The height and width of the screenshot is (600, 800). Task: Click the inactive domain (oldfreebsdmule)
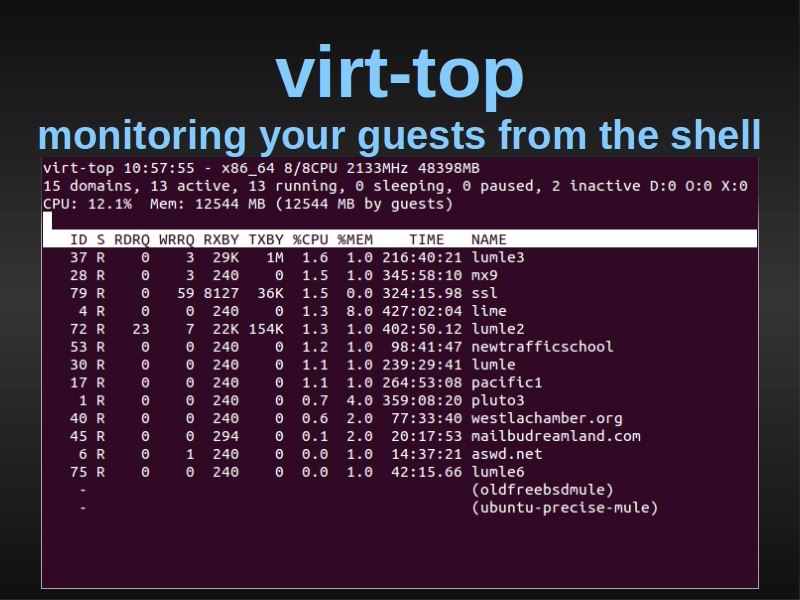(542, 490)
